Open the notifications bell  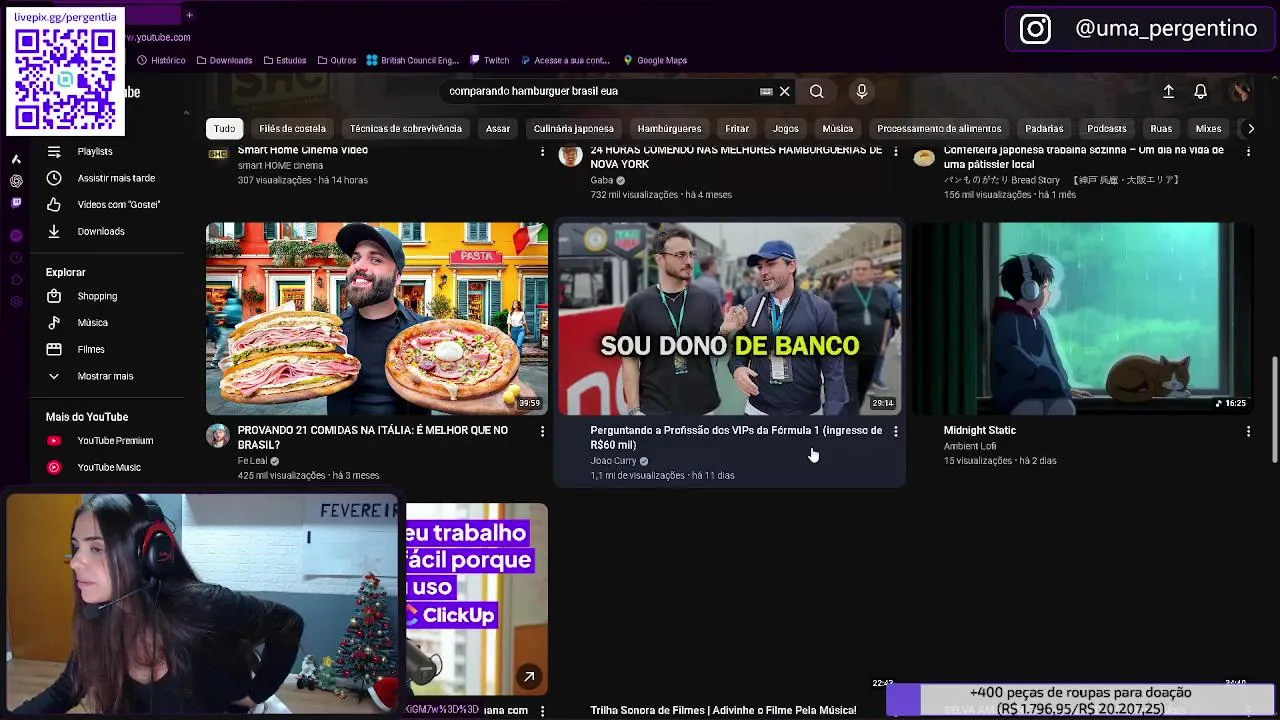point(1201,91)
